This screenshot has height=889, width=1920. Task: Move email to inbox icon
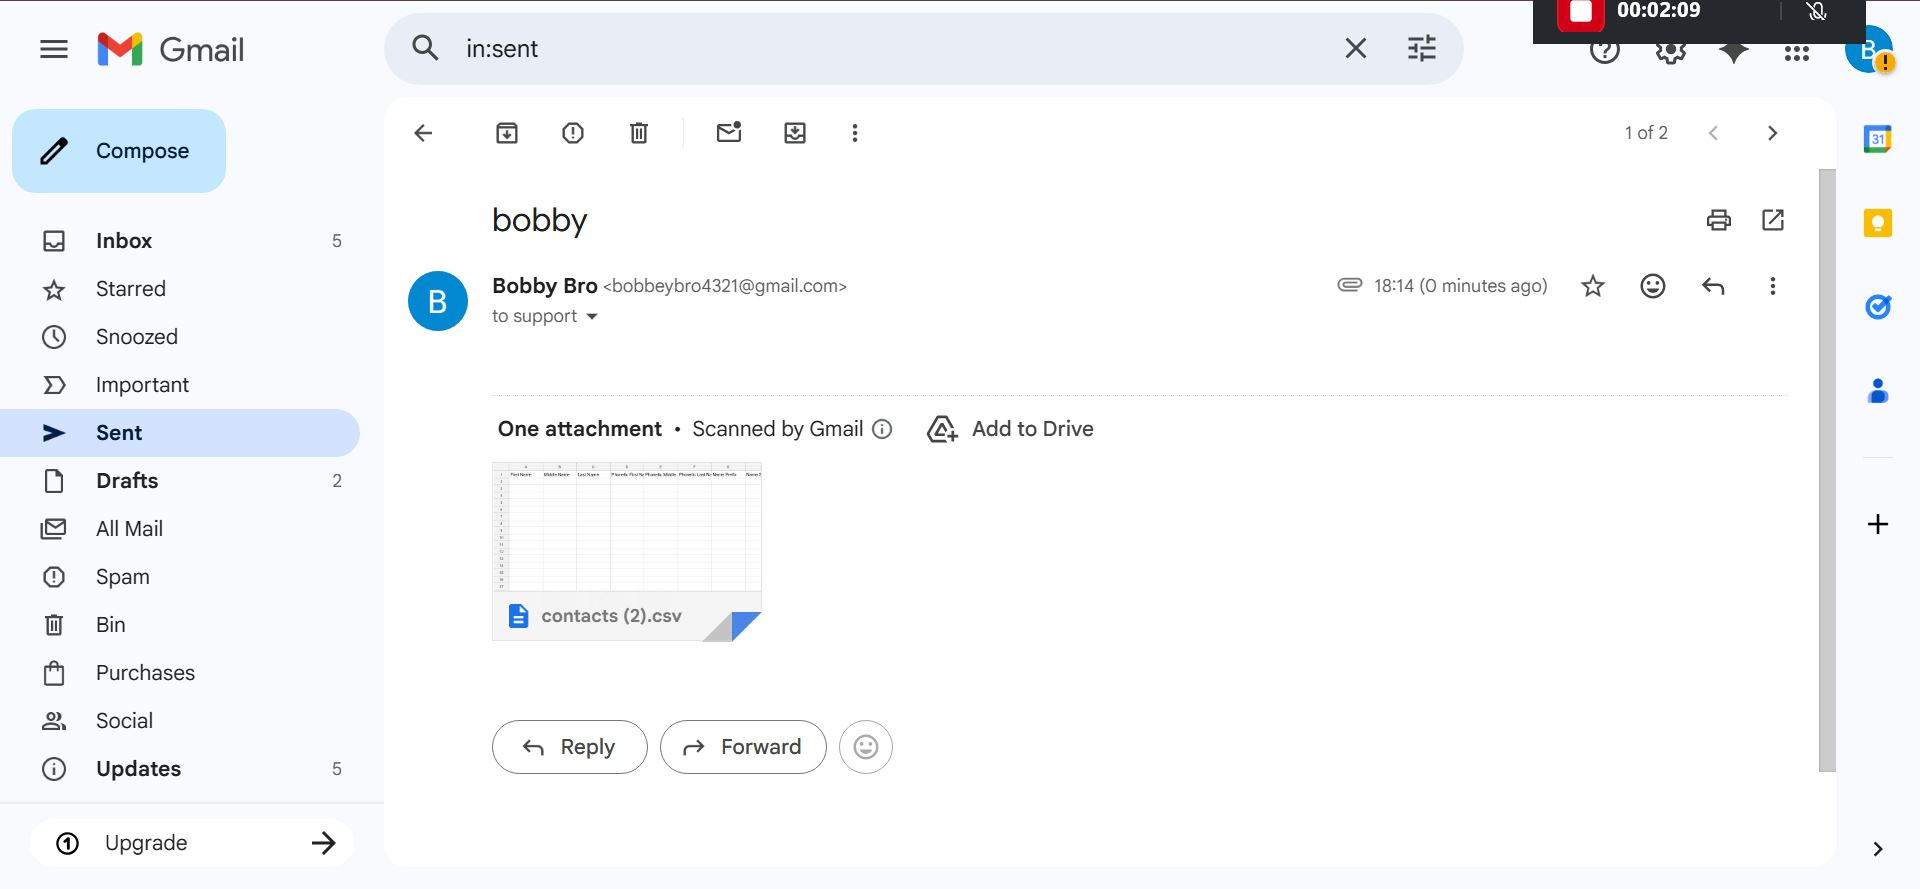pos(795,133)
